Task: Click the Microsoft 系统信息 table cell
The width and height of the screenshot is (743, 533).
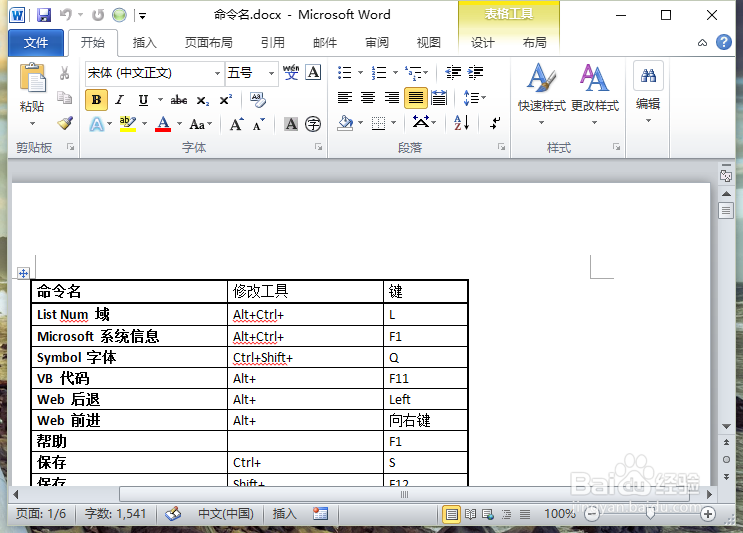Action: point(129,336)
